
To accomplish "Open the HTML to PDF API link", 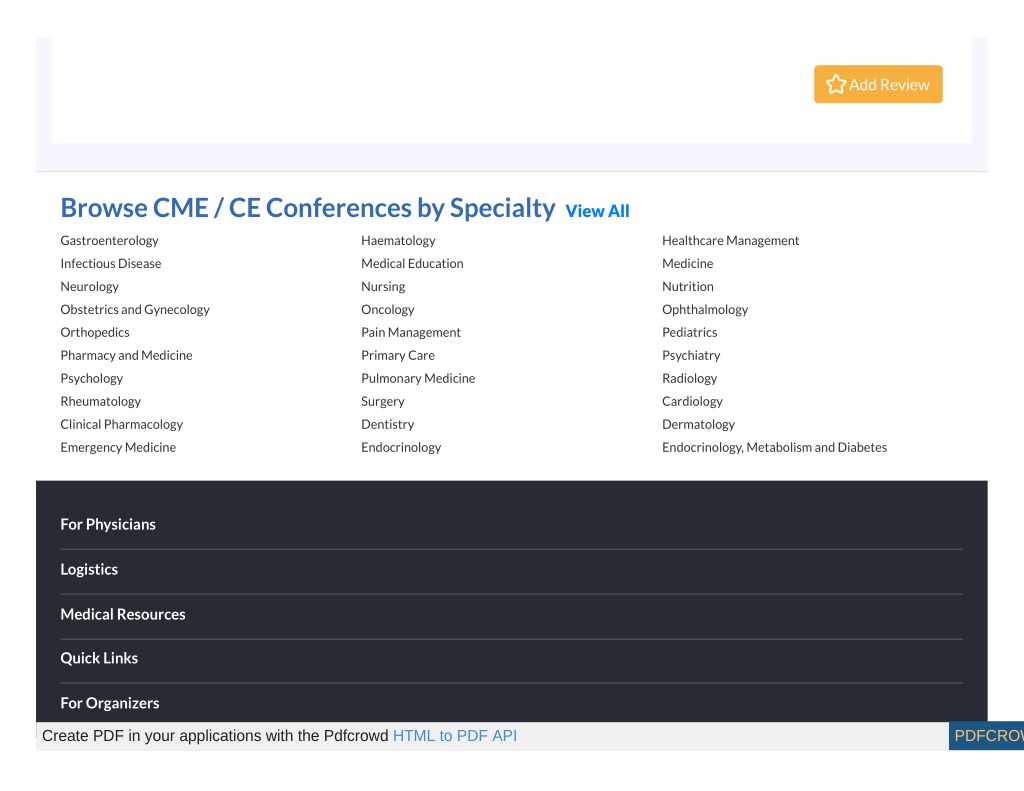I will click(455, 736).
